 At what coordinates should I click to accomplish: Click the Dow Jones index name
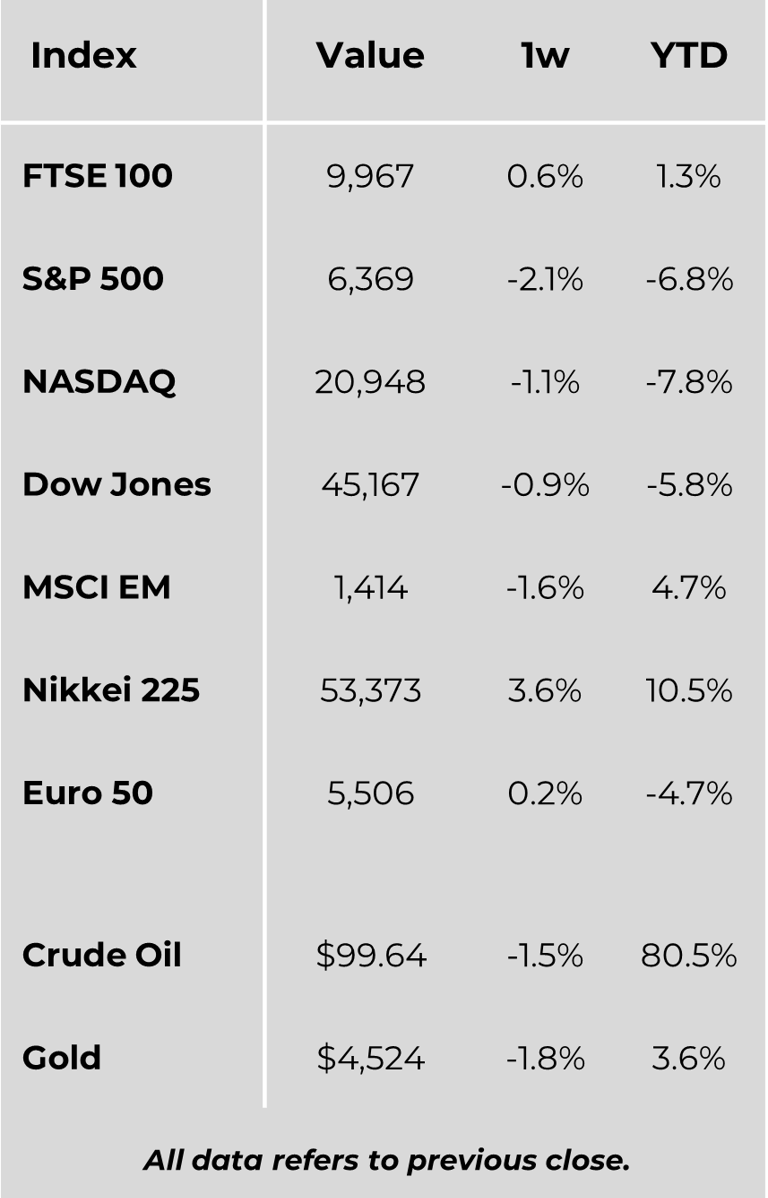point(116,484)
